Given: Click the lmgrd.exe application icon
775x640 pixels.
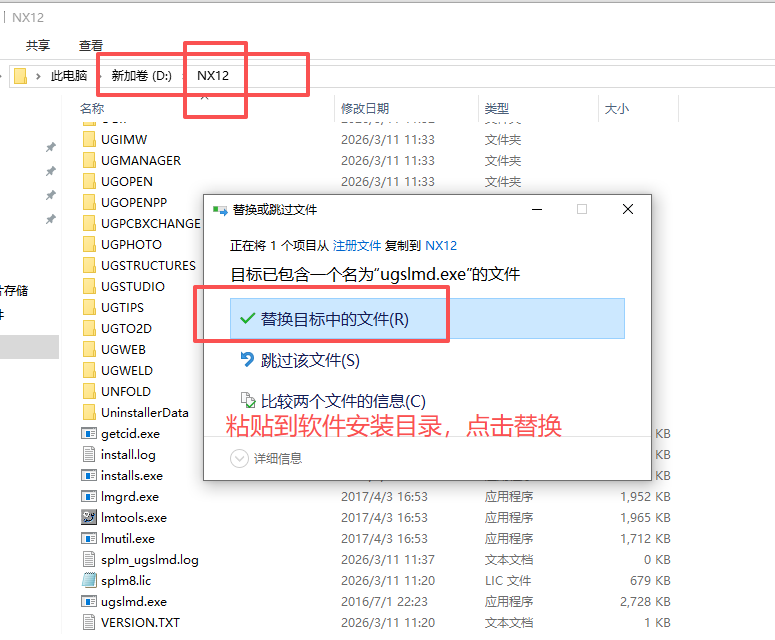Looking at the screenshot, I should tap(89, 497).
